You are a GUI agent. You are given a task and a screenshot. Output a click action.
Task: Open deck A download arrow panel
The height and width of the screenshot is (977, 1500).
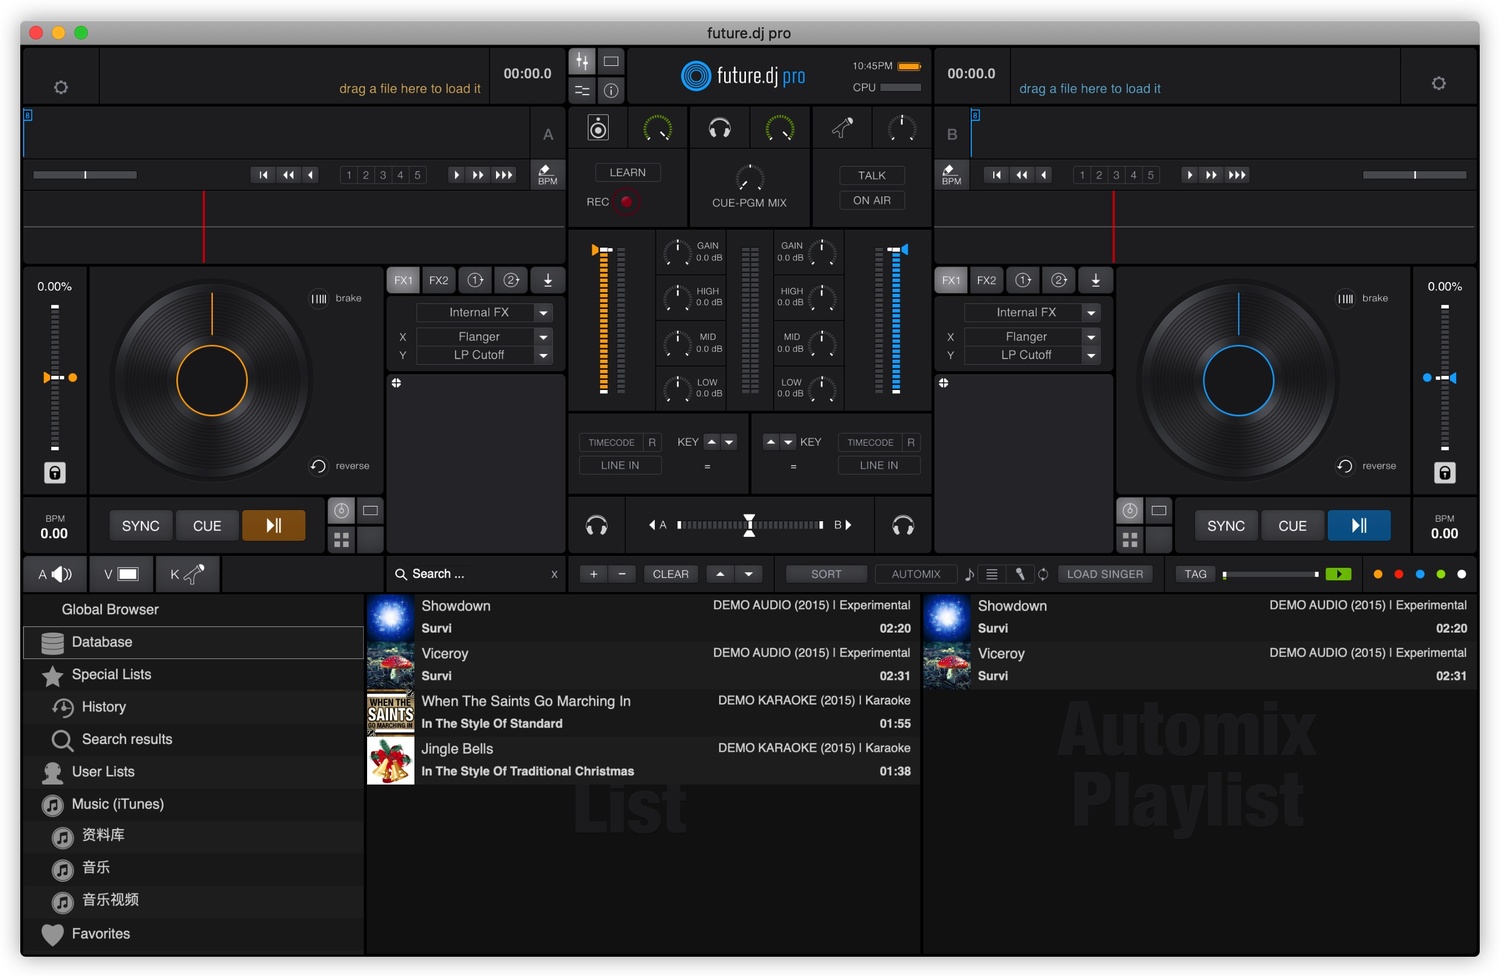tap(548, 281)
